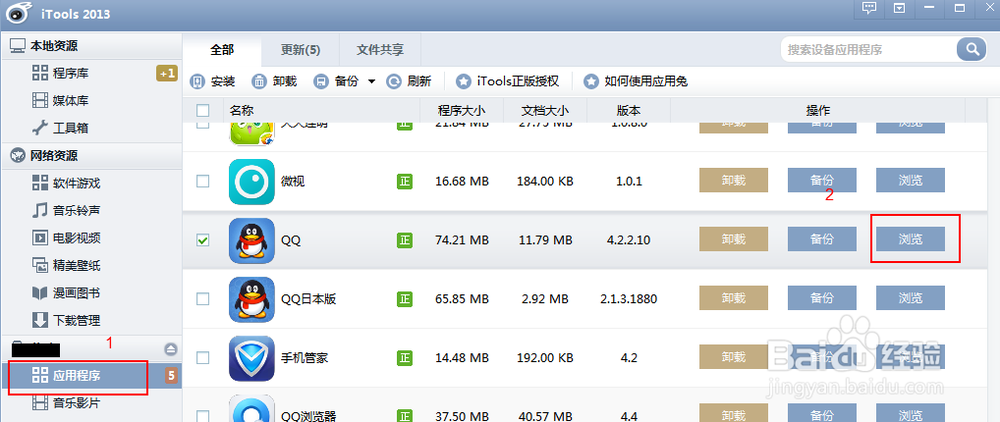The width and height of the screenshot is (1000, 422).
Task: Open the title bar dropdown menu icon
Action: click(x=899, y=8)
